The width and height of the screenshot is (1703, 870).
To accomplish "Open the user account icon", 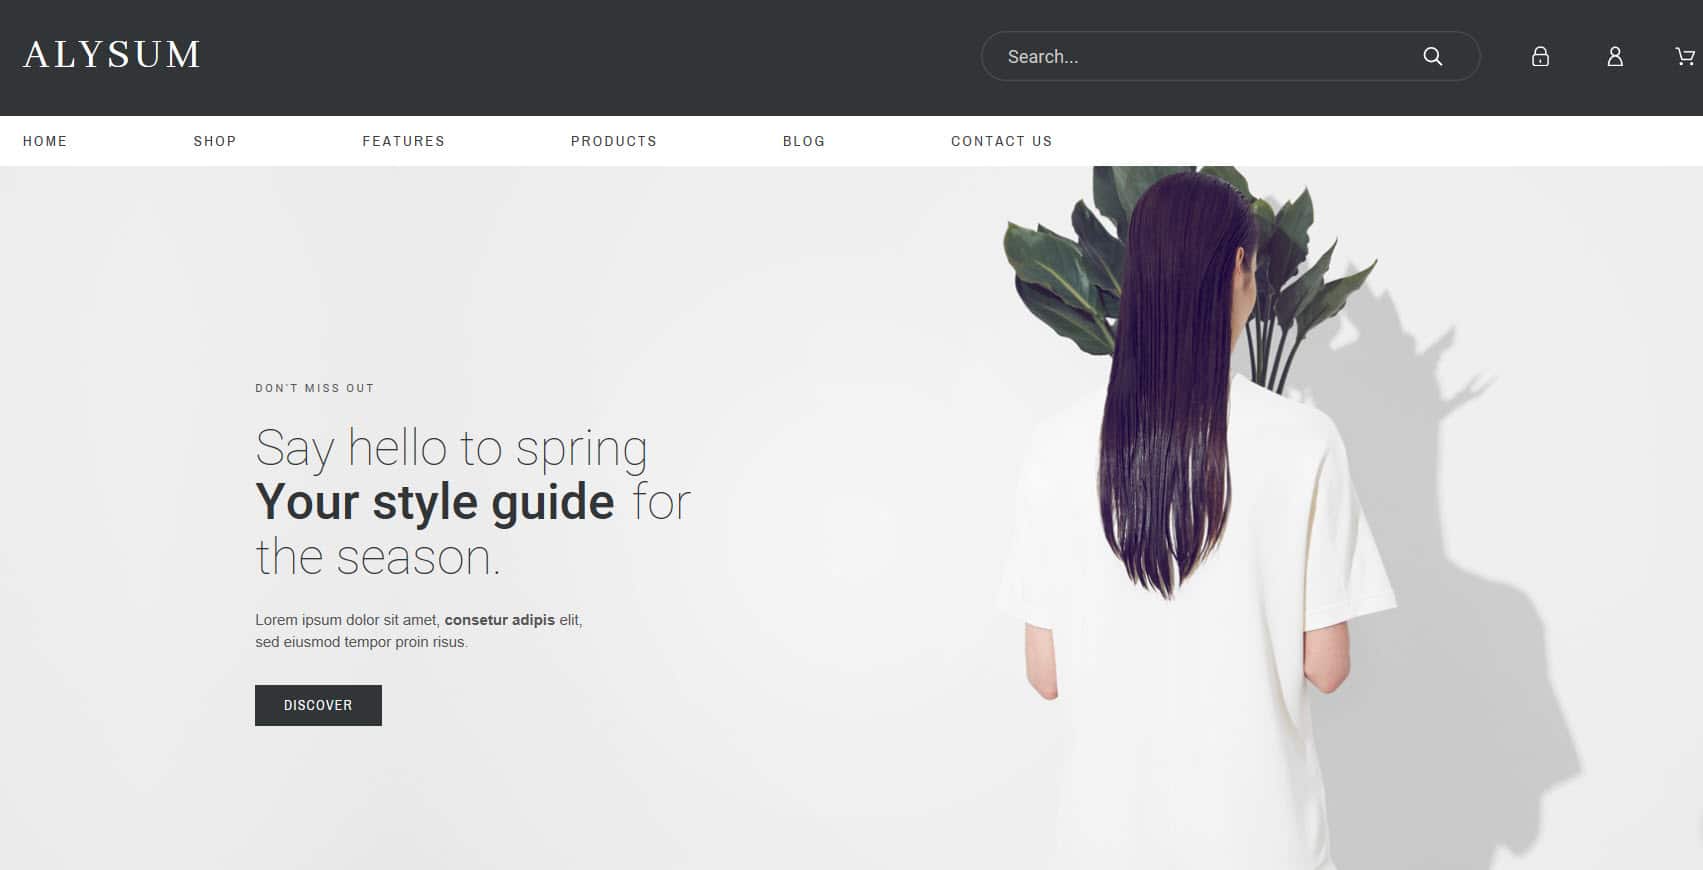I will [x=1614, y=57].
